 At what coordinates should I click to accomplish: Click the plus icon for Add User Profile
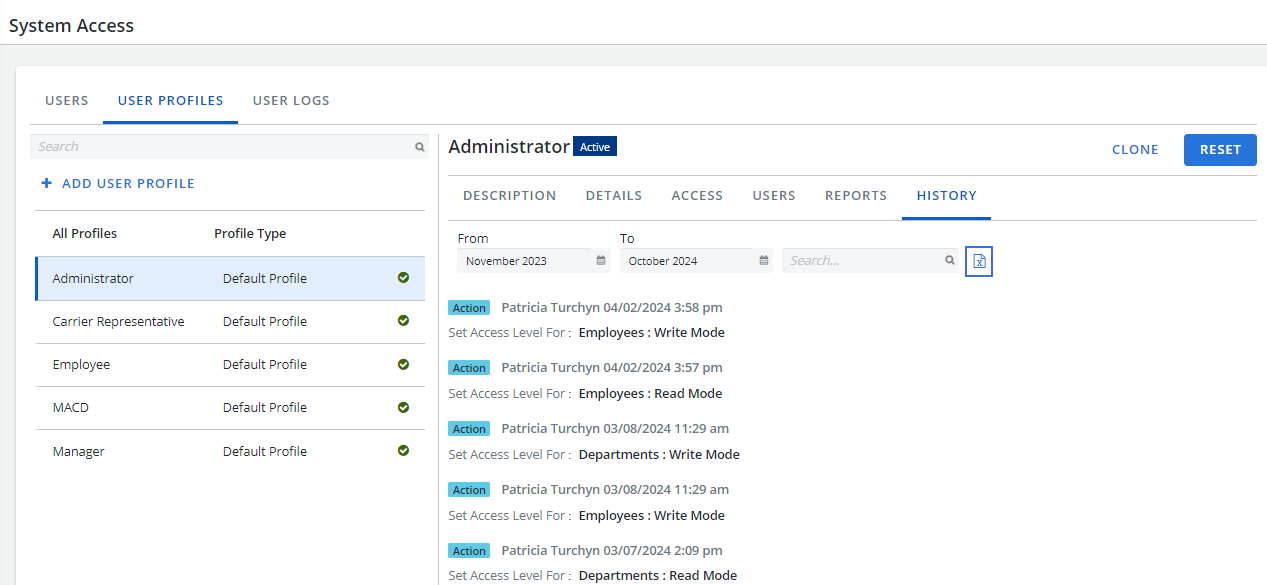tap(46, 184)
